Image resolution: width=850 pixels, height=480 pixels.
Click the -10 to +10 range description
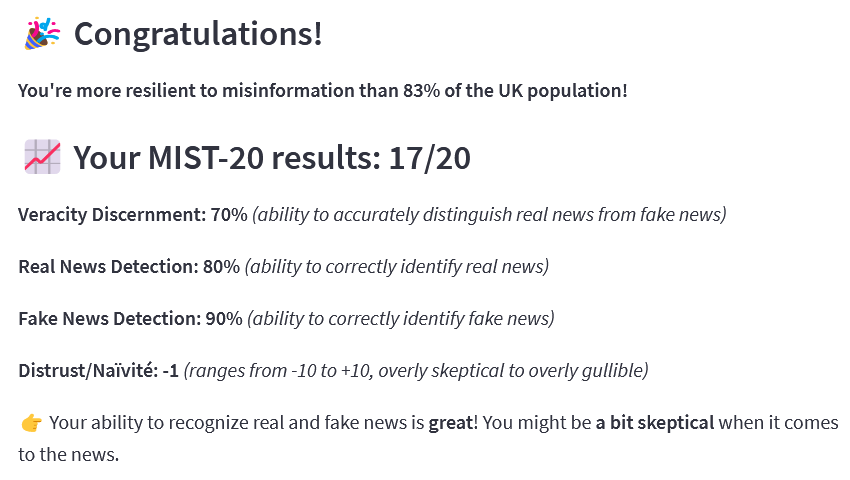coord(416,371)
